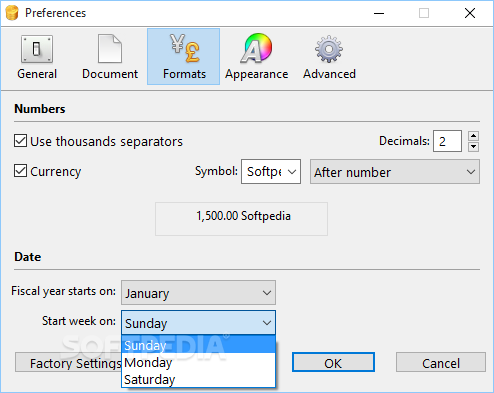Viewport: 494px width, 393px height.
Task: Choose Saturday from the open week list
Action: coord(198,379)
